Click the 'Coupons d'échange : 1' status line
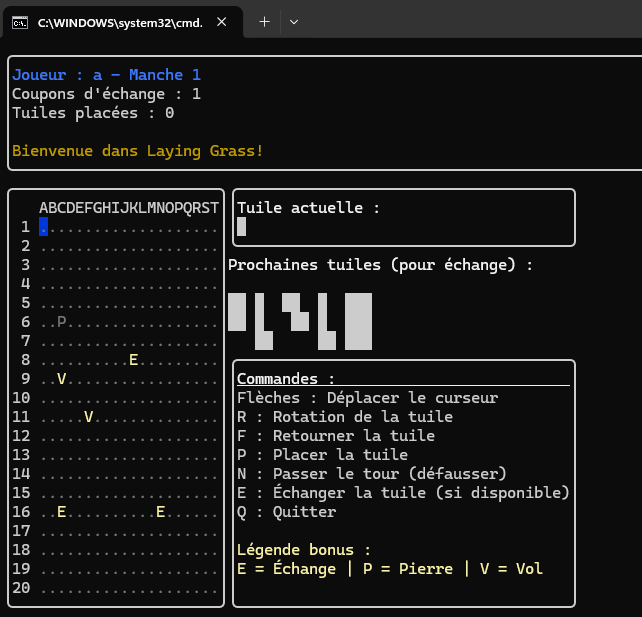The image size is (642, 617). click(106, 94)
